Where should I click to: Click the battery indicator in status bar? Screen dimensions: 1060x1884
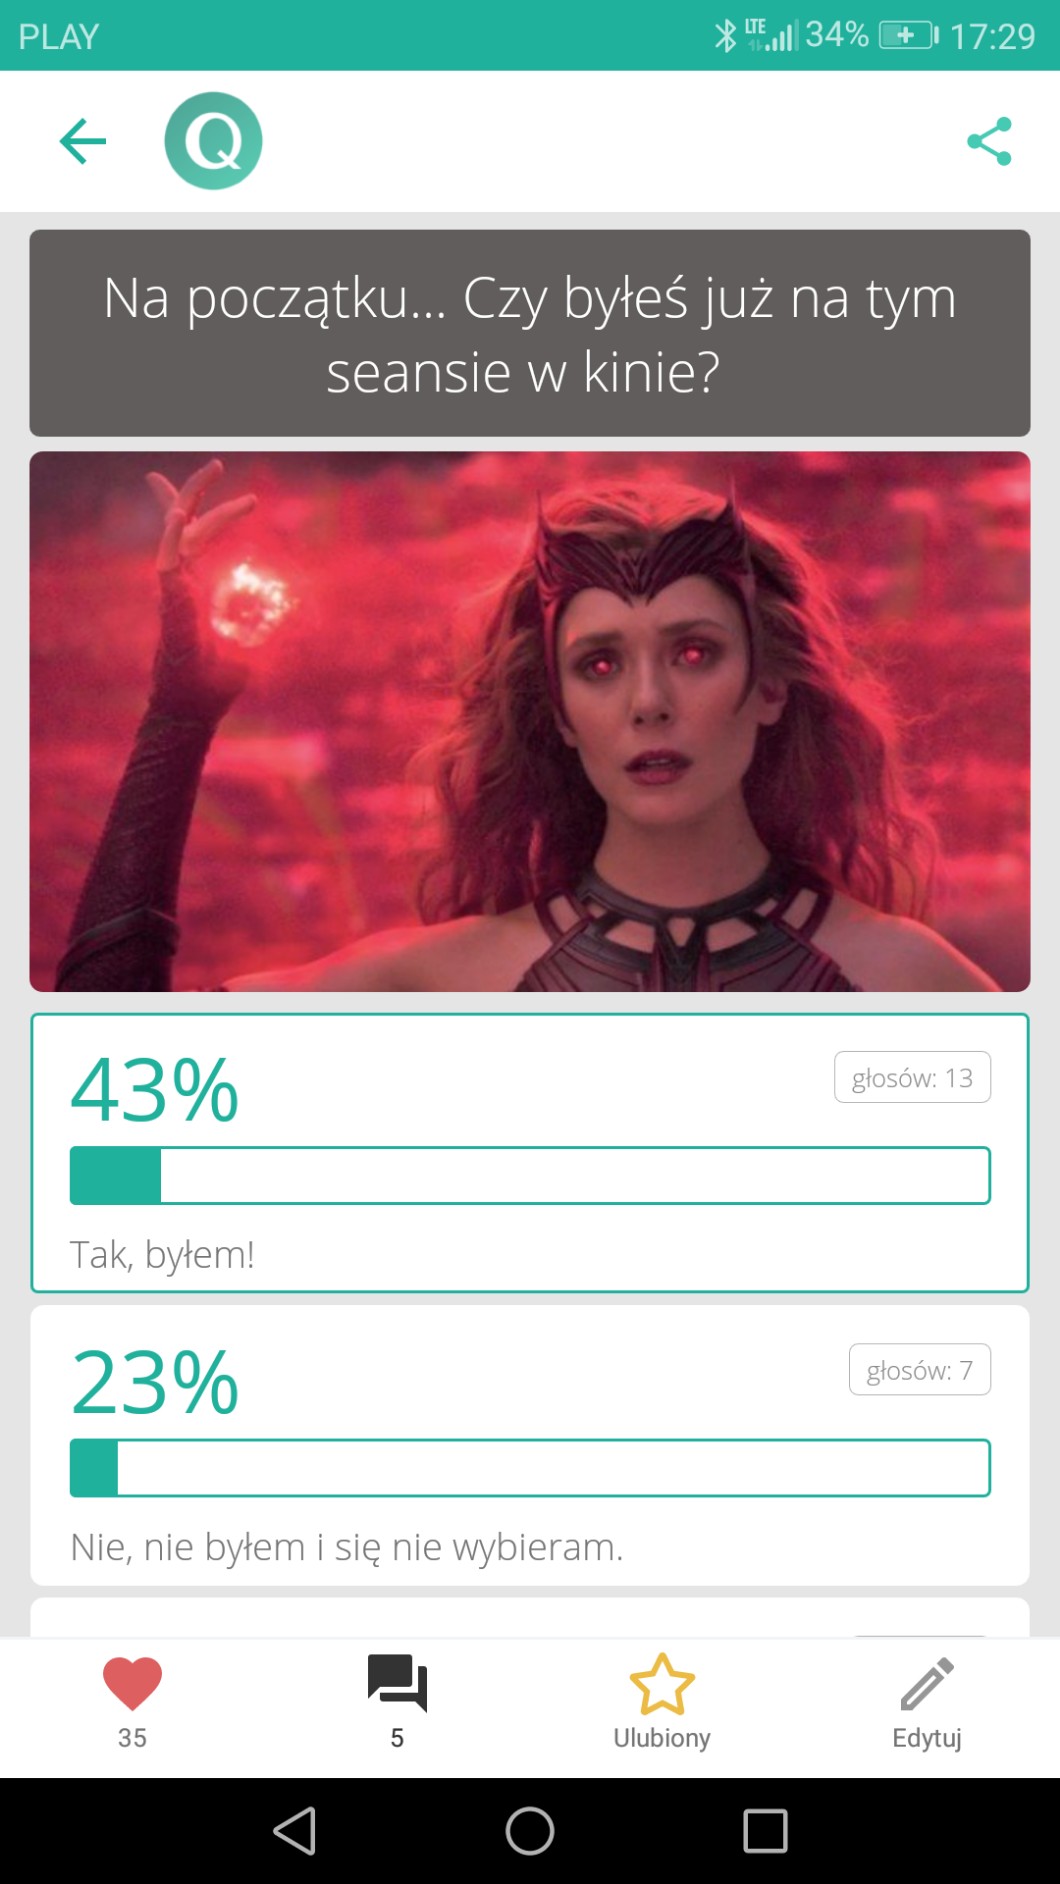coord(908,36)
